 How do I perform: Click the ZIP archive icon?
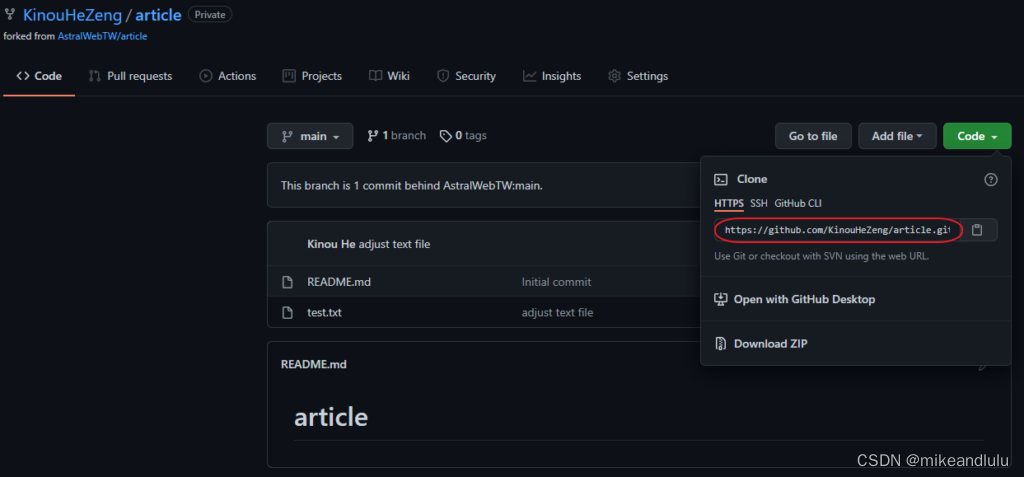coord(721,344)
